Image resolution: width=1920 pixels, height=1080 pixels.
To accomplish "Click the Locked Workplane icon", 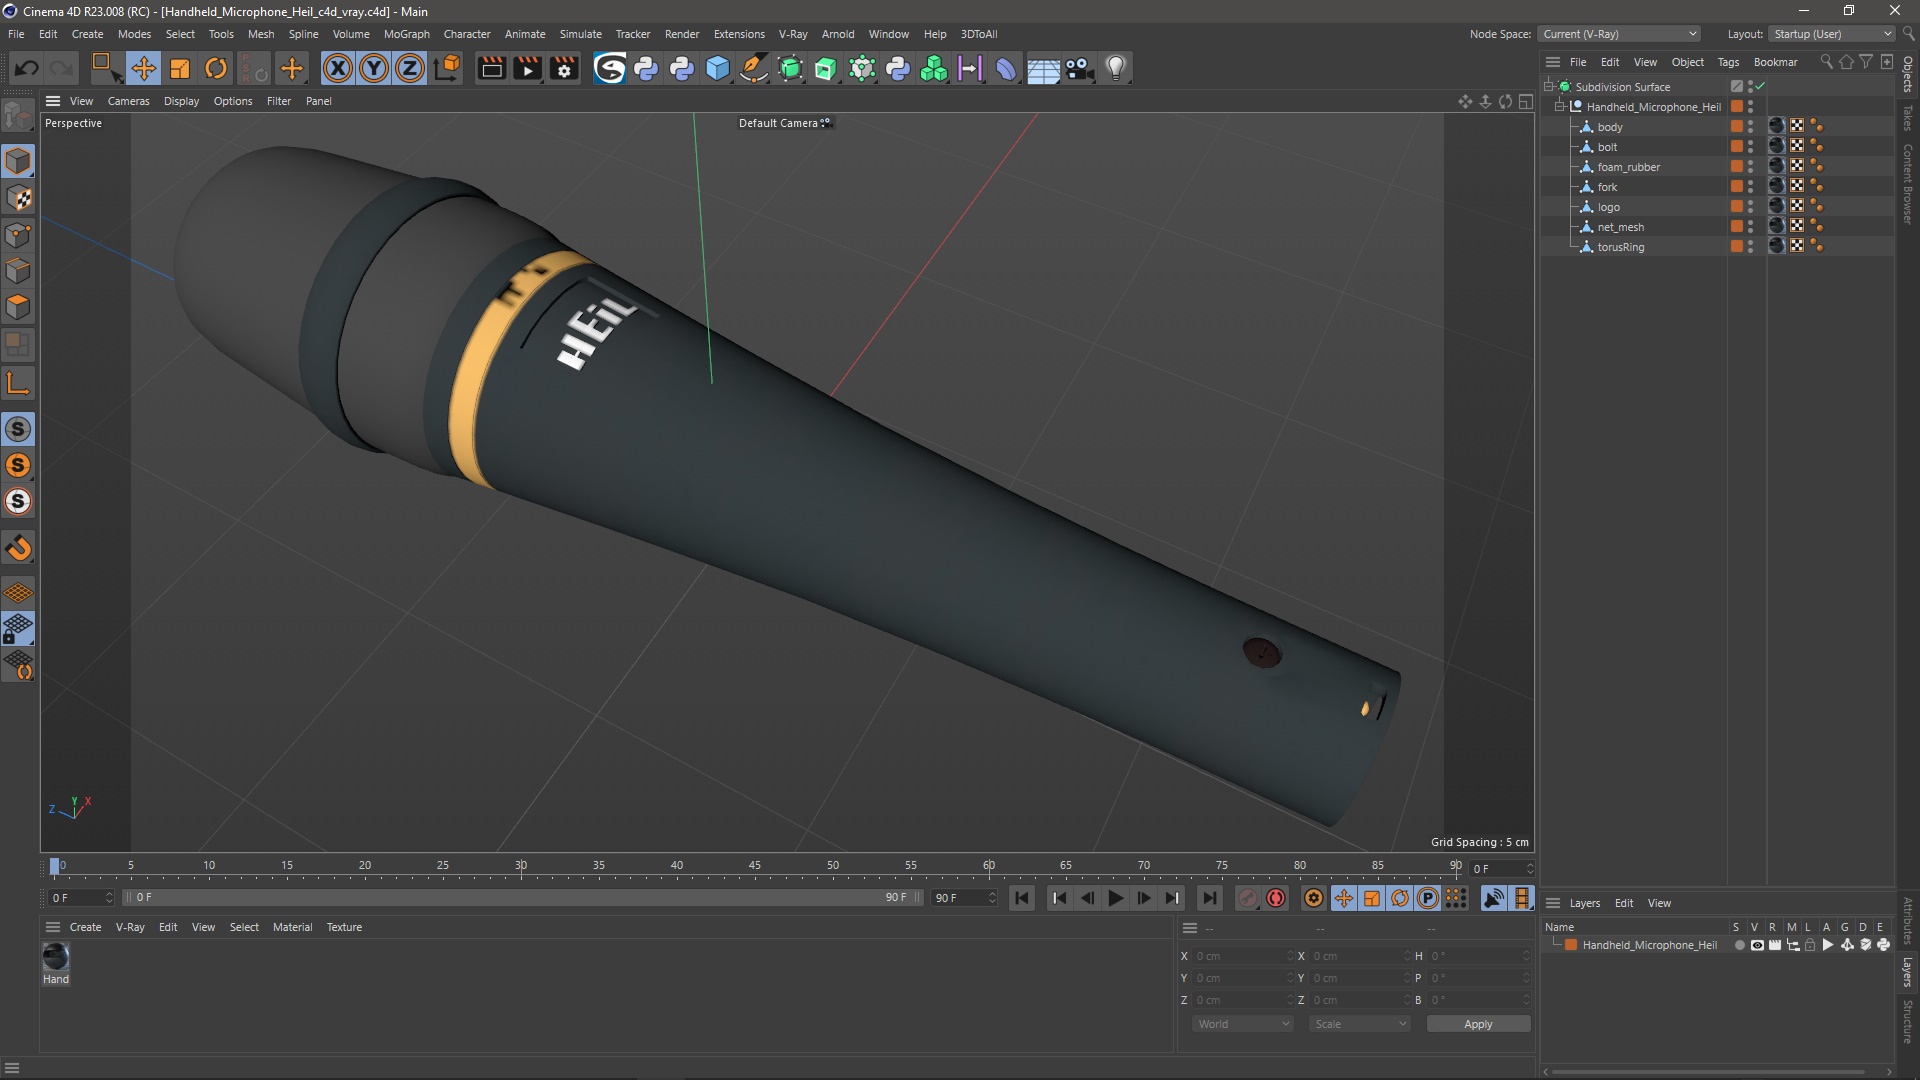I will pyautogui.click(x=18, y=629).
